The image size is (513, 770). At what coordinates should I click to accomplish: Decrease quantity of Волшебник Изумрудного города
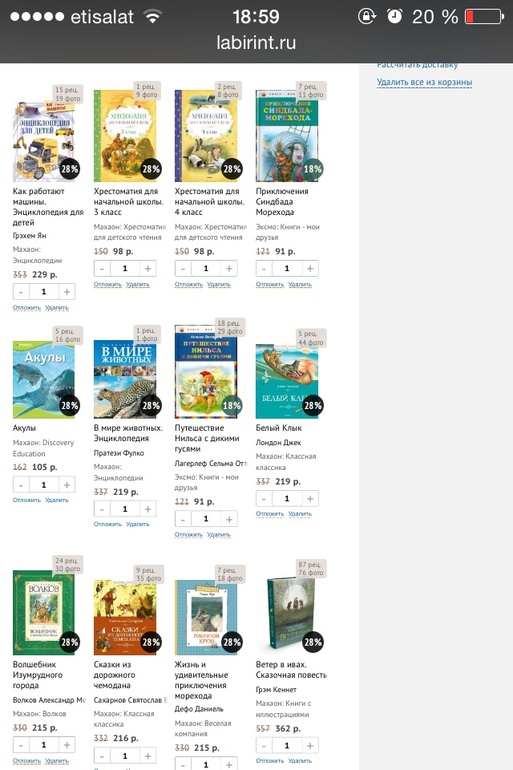(x=21, y=745)
